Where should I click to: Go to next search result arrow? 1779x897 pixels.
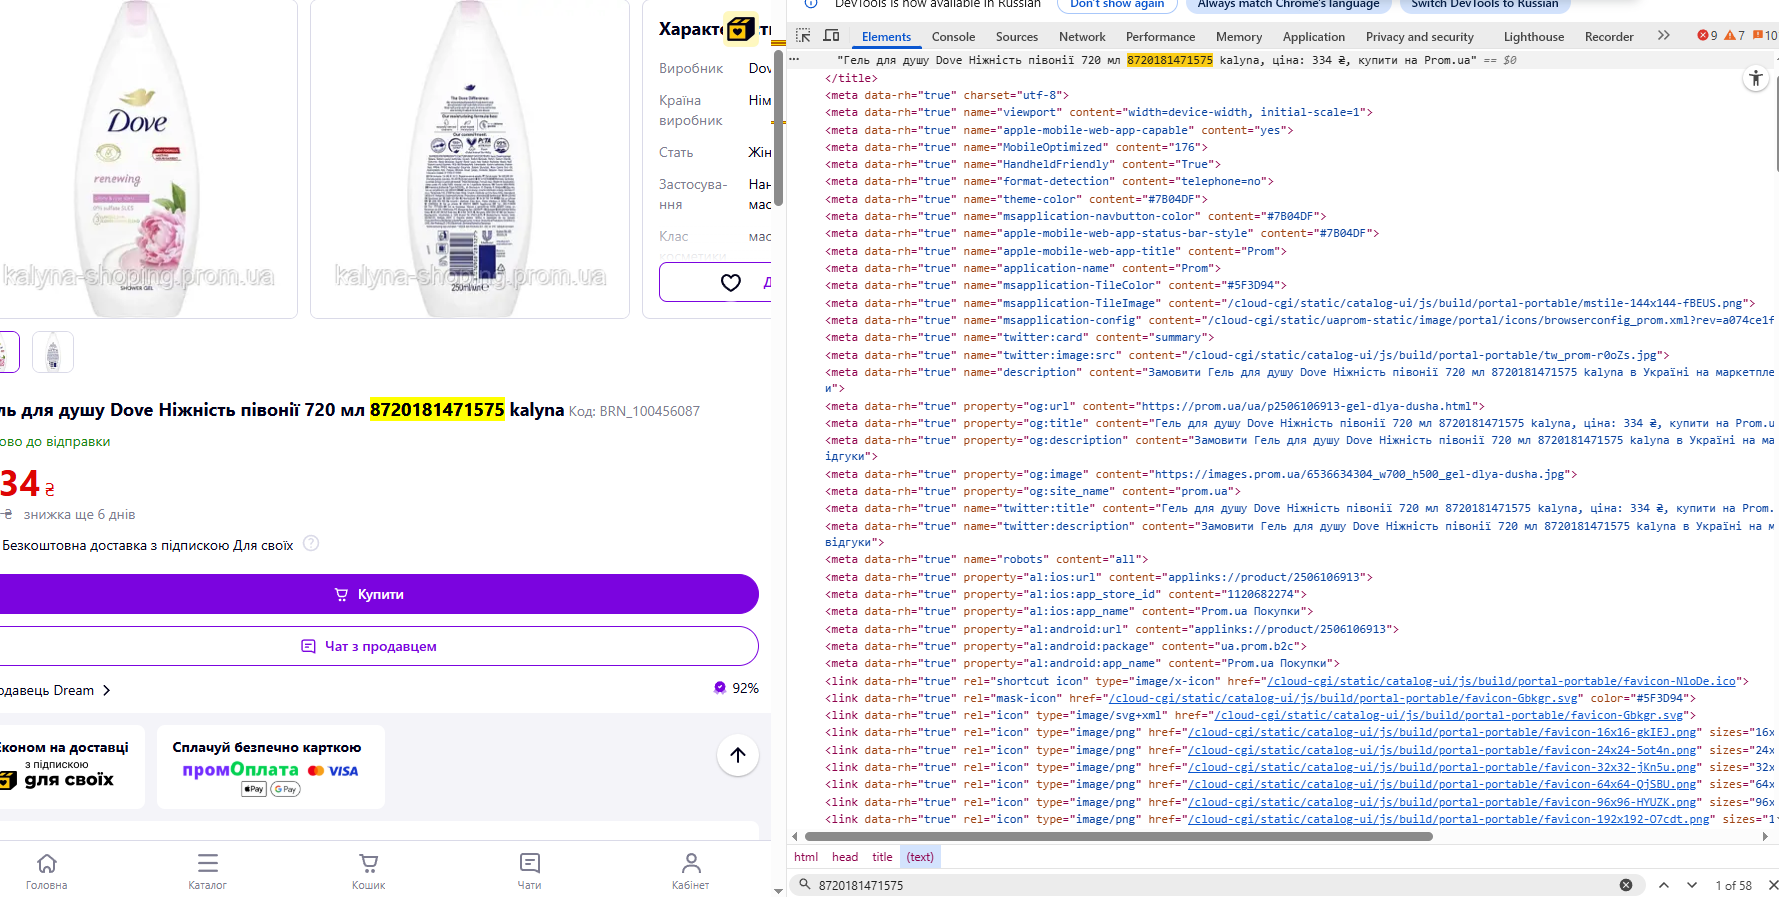tap(1692, 885)
